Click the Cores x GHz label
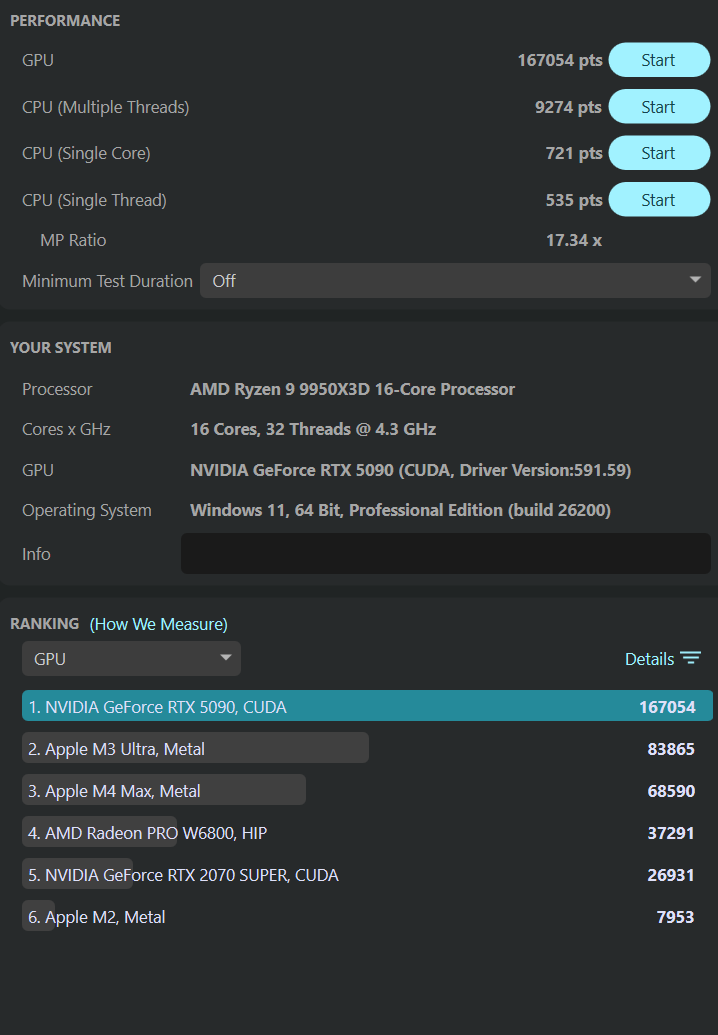 click(66, 429)
